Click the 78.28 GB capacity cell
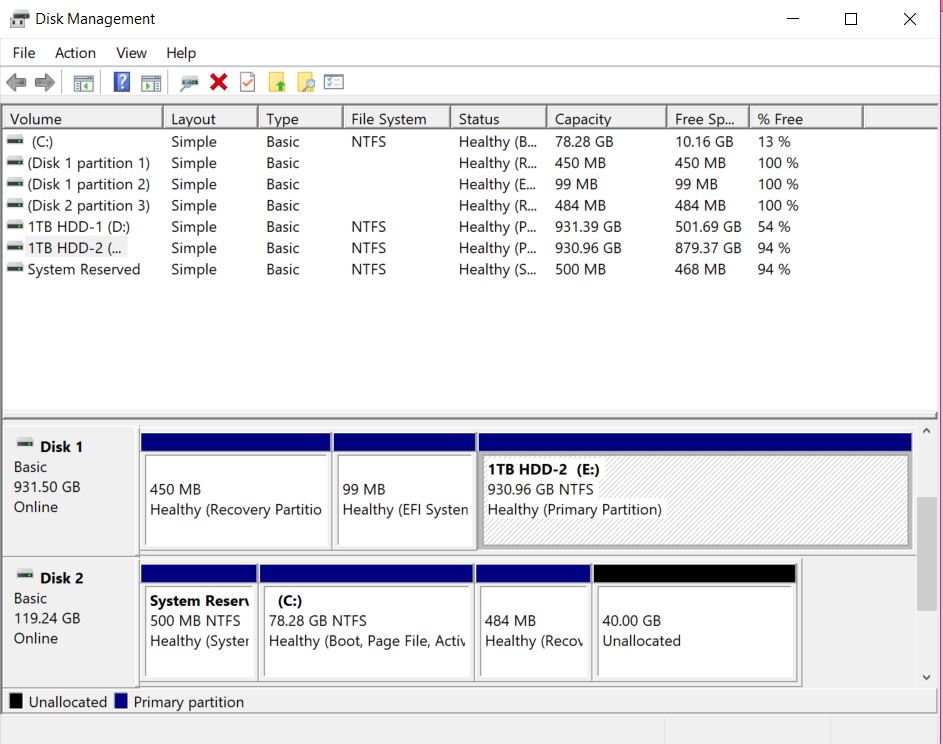Viewport: 943px width, 744px height. tap(584, 141)
